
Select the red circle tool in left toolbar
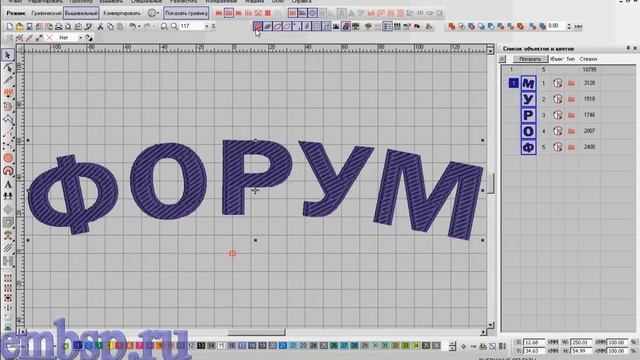tap(8, 158)
